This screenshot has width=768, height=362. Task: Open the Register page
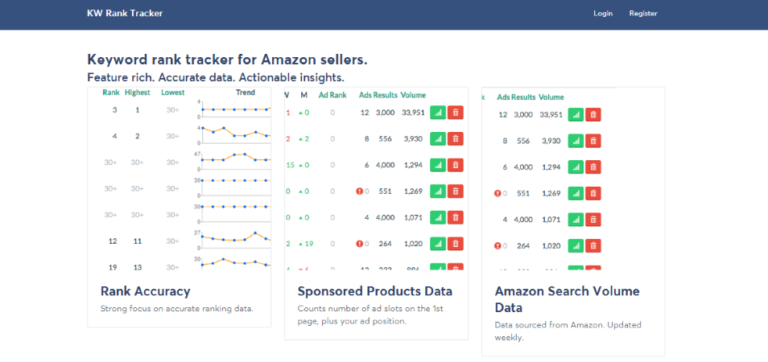coord(643,14)
